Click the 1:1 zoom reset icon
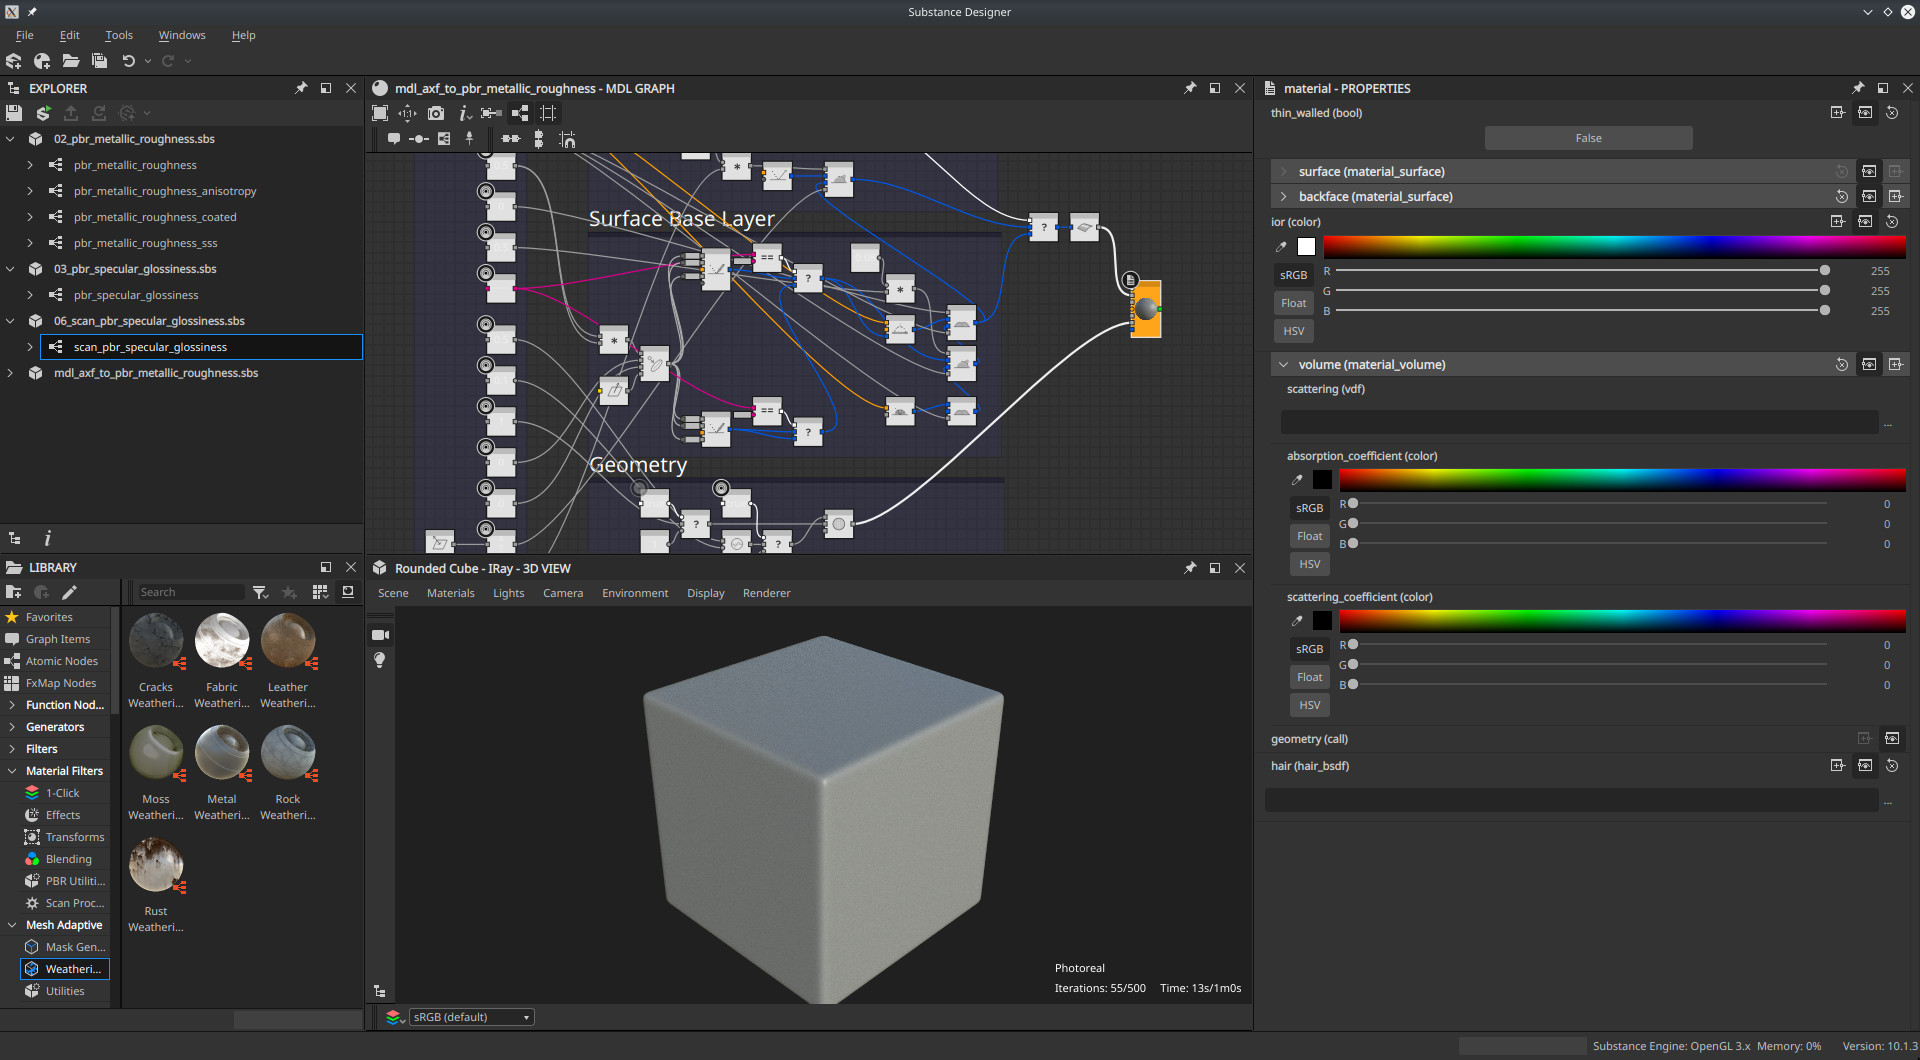Image resolution: width=1920 pixels, height=1060 pixels. [x=408, y=113]
